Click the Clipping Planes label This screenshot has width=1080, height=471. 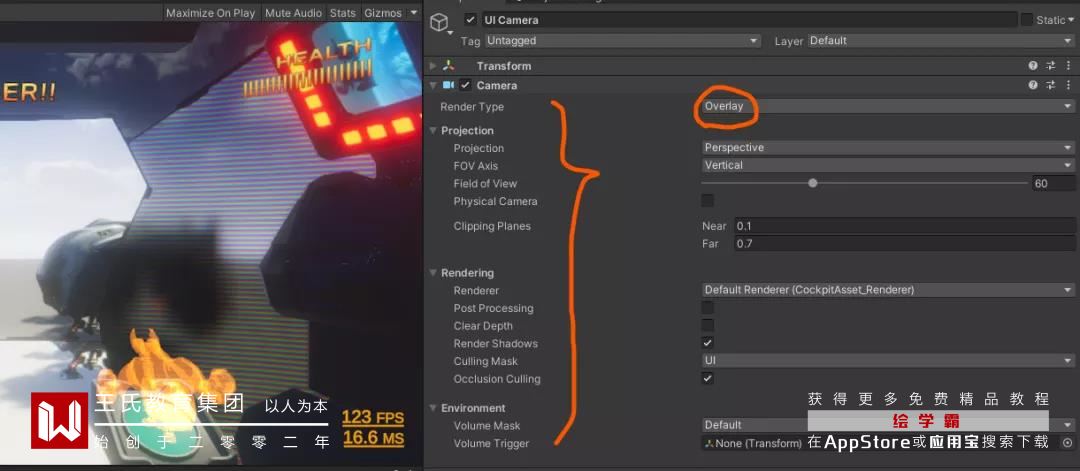point(492,226)
